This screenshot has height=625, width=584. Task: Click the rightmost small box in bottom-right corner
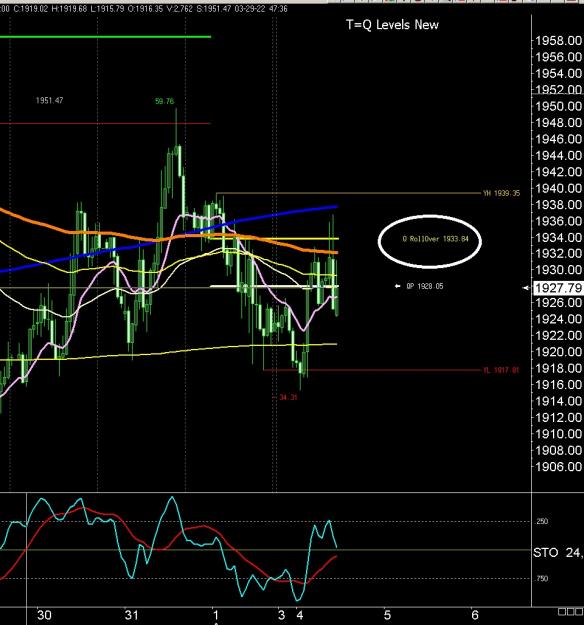[x=580, y=611]
